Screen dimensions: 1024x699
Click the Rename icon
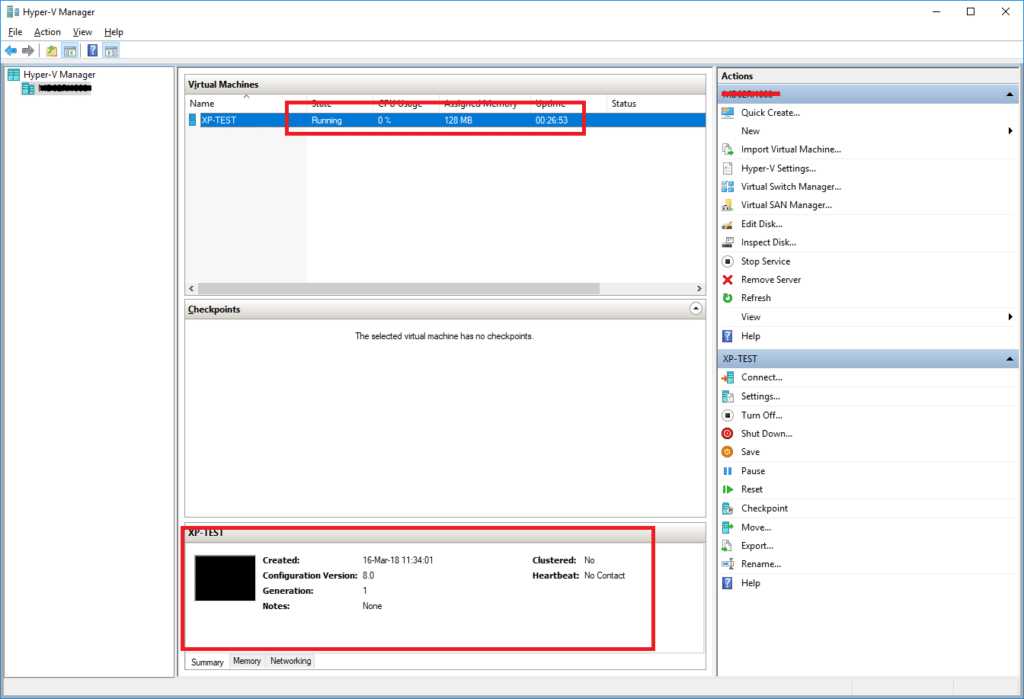pyautogui.click(x=728, y=564)
